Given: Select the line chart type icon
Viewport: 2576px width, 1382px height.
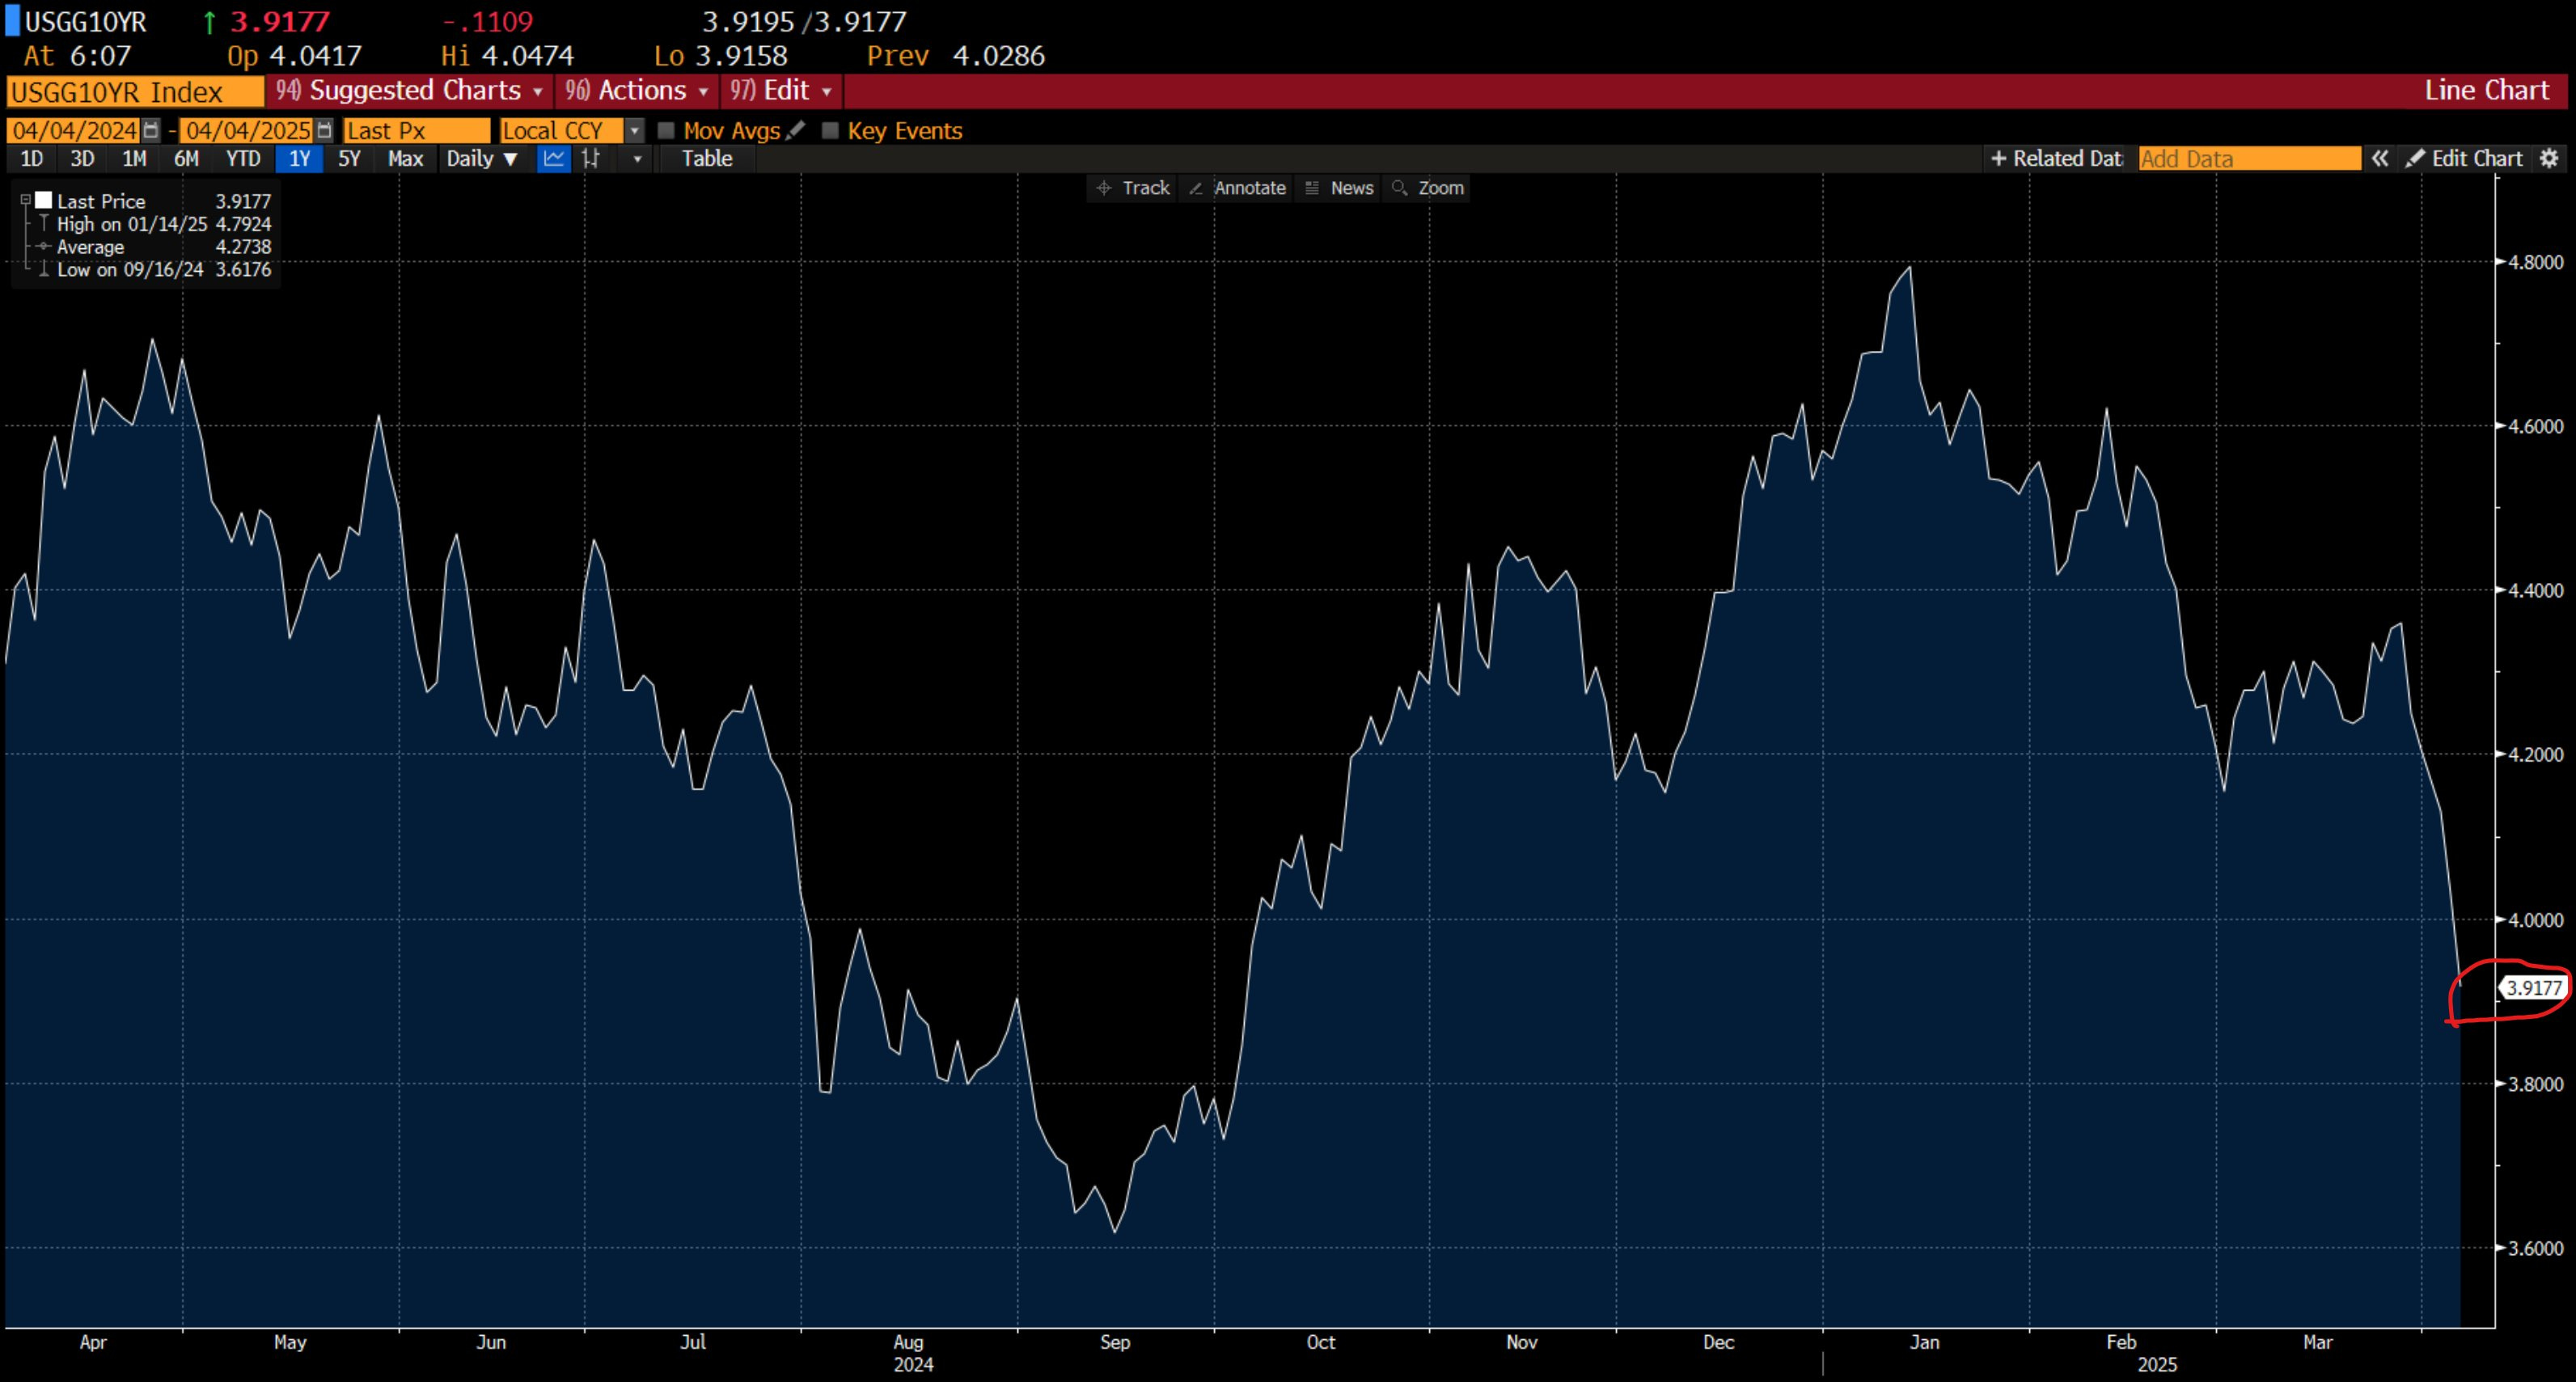Looking at the screenshot, I should tap(553, 158).
